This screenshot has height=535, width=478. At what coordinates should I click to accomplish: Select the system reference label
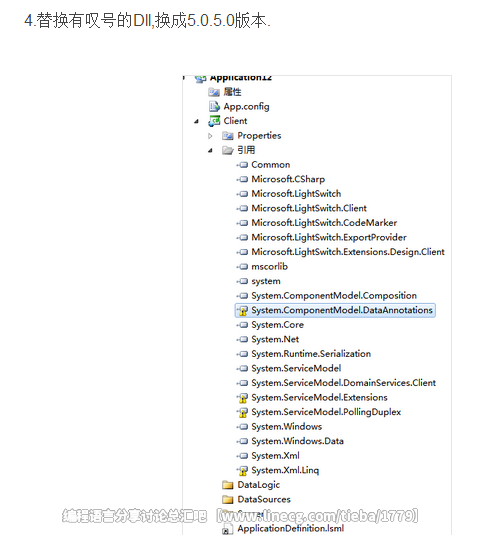pyautogui.click(x=266, y=281)
